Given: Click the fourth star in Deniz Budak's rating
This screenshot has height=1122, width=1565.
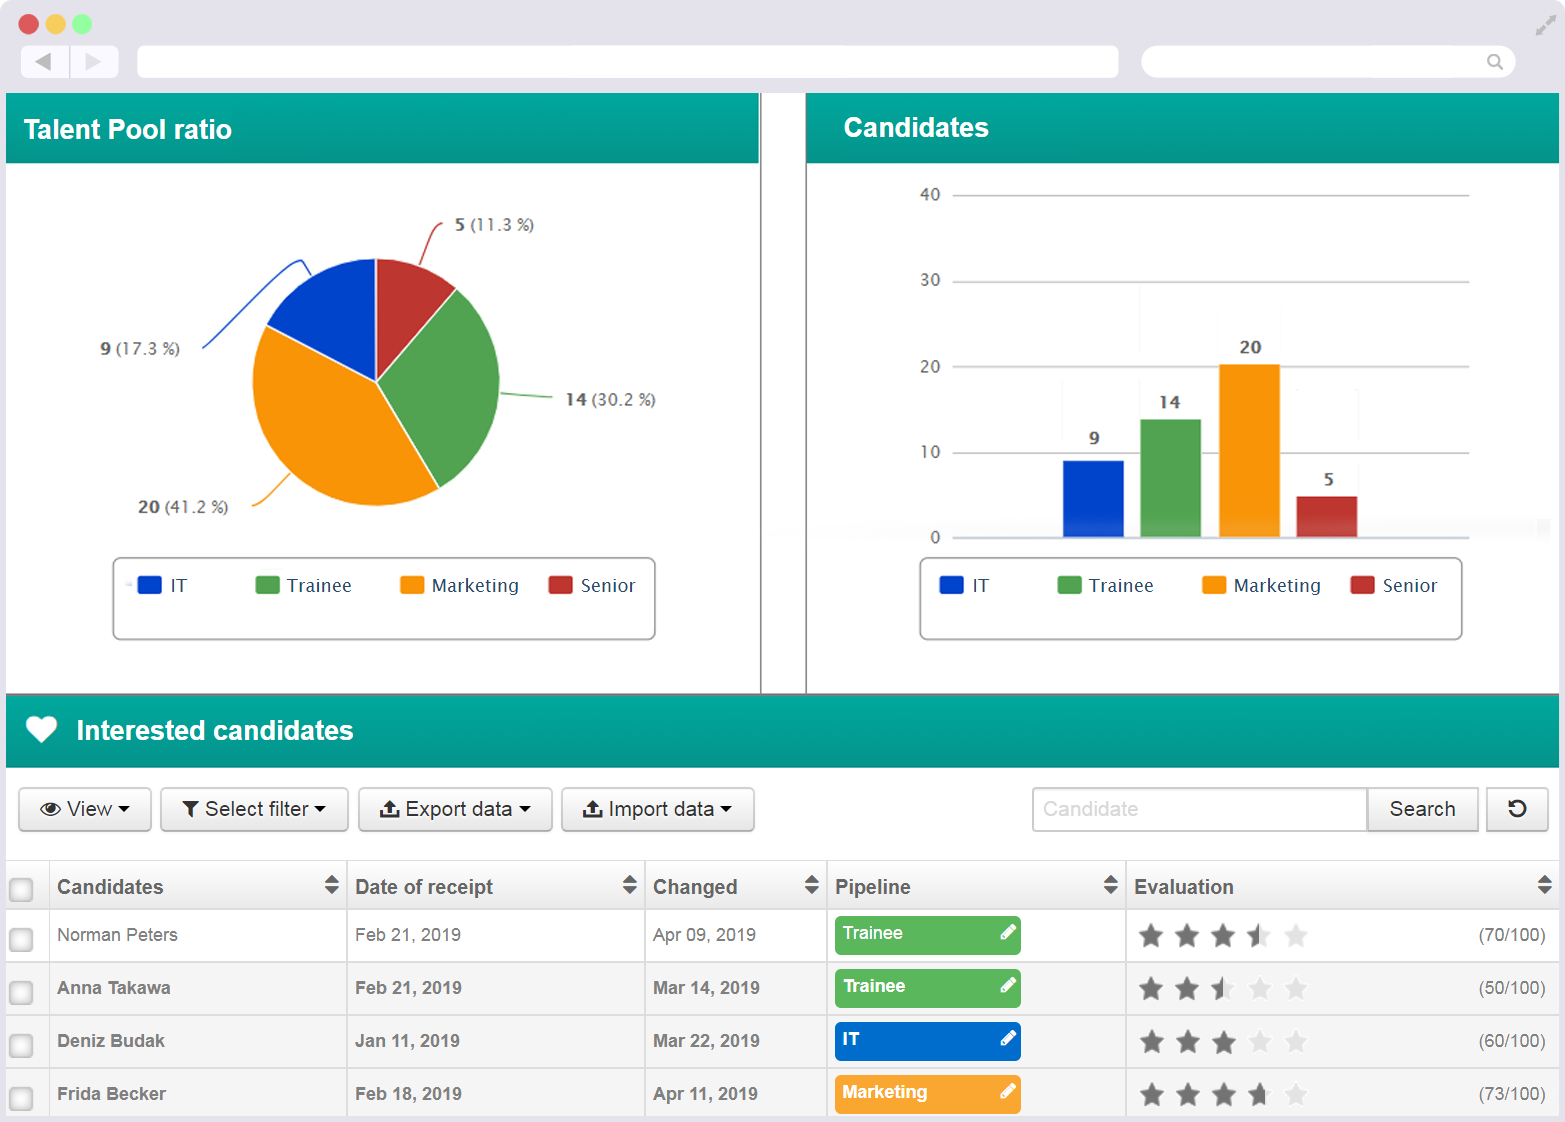Looking at the screenshot, I should point(1260,1041).
